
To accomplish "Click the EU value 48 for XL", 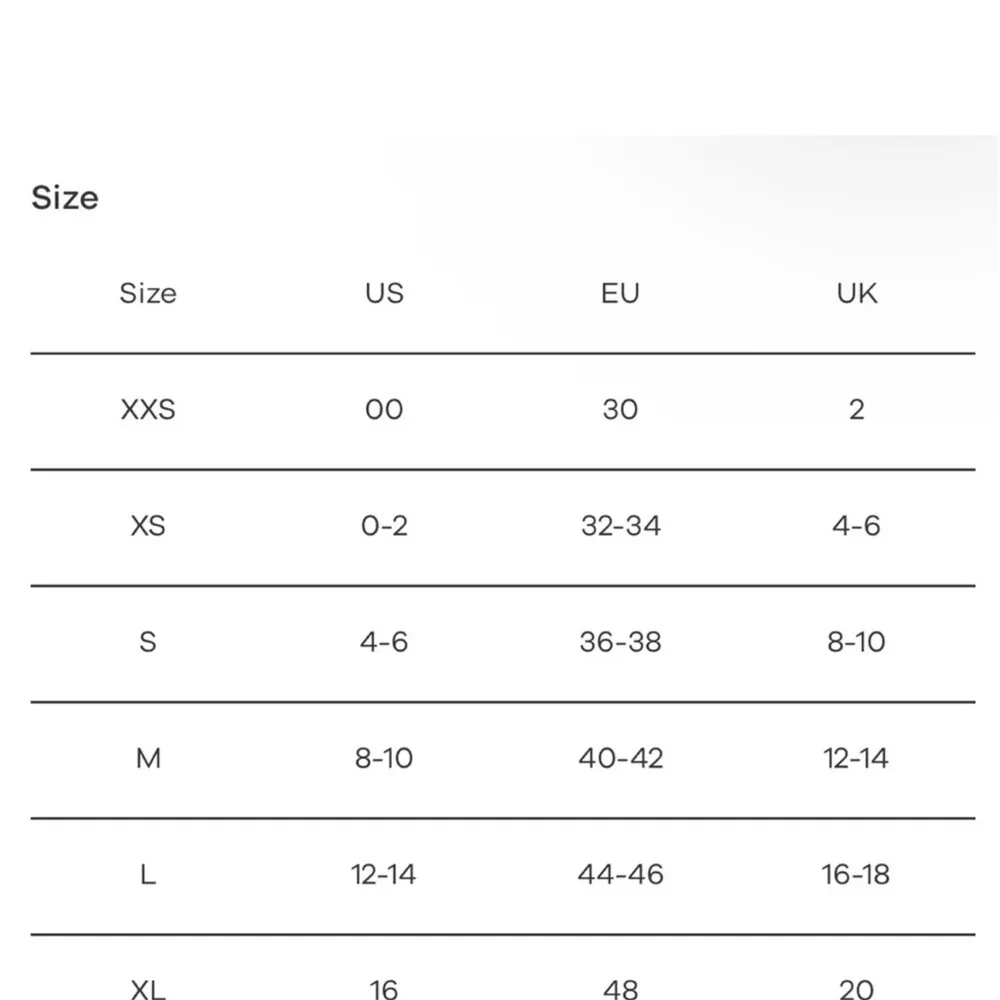I will coord(620,988).
